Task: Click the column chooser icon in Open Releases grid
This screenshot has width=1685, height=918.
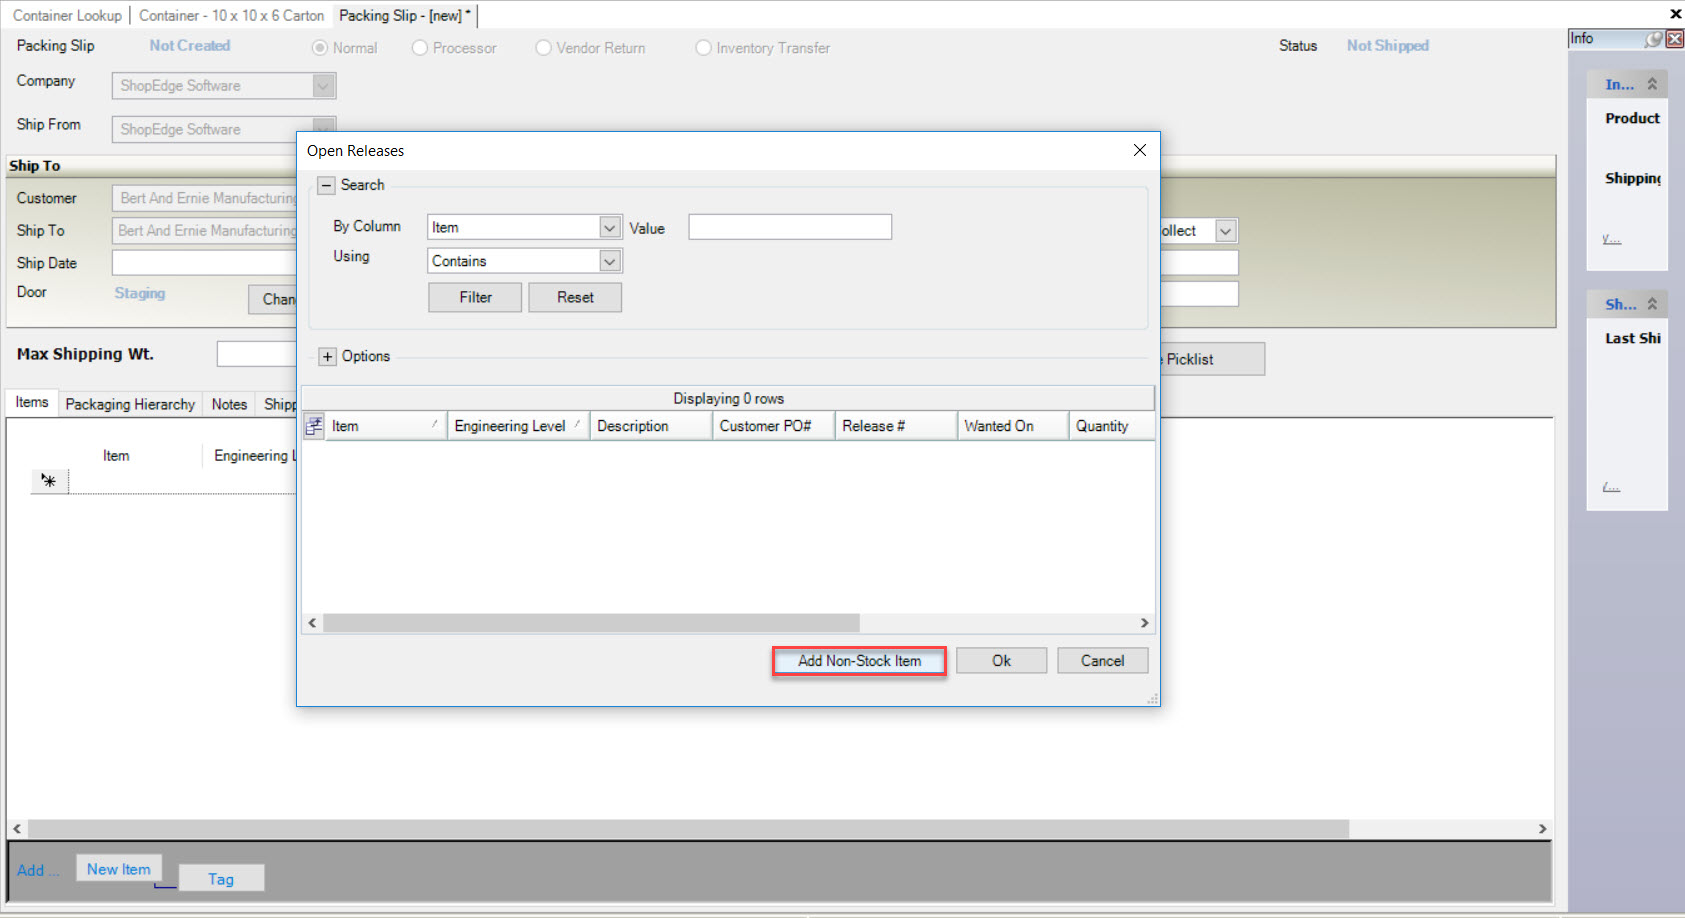Action: point(314,426)
